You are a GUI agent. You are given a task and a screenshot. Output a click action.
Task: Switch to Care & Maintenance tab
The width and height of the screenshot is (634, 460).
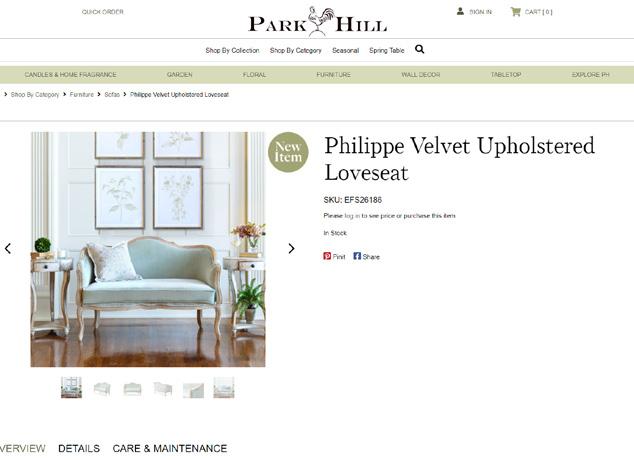coord(170,449)
